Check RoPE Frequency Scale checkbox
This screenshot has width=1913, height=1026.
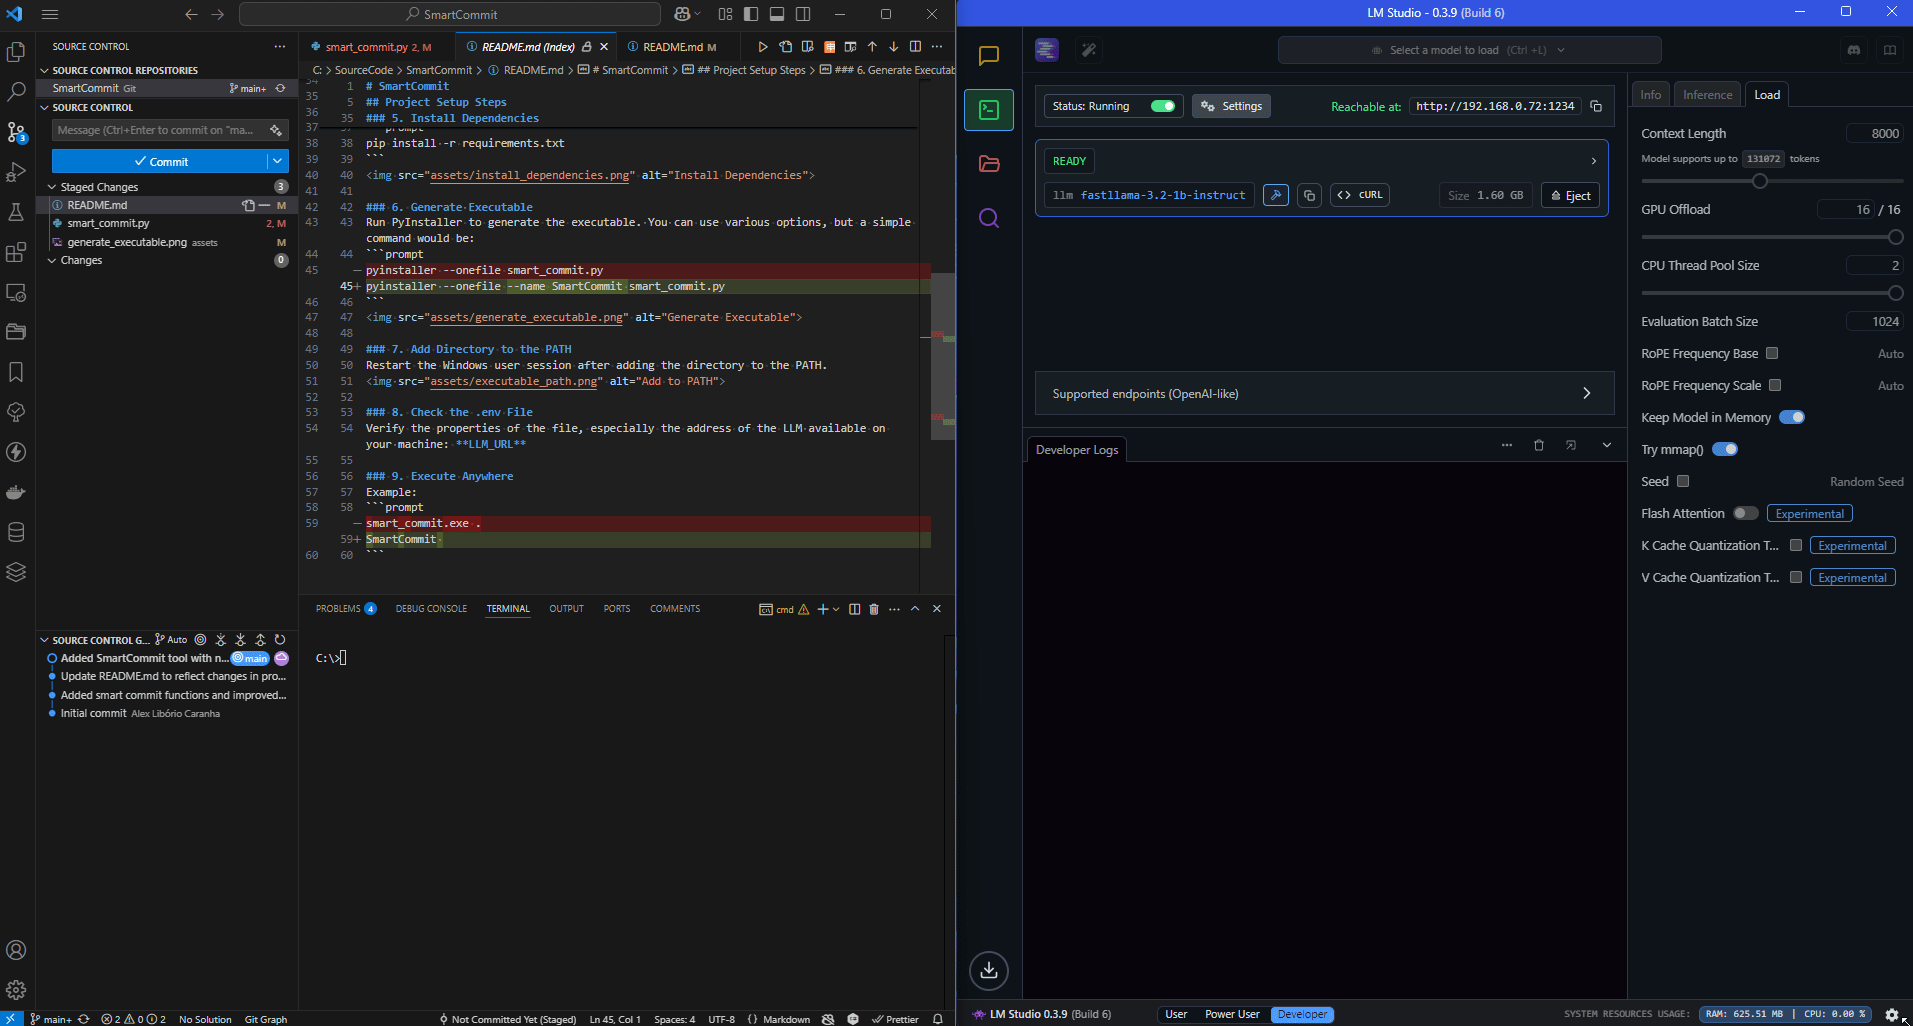point(1775,386)
